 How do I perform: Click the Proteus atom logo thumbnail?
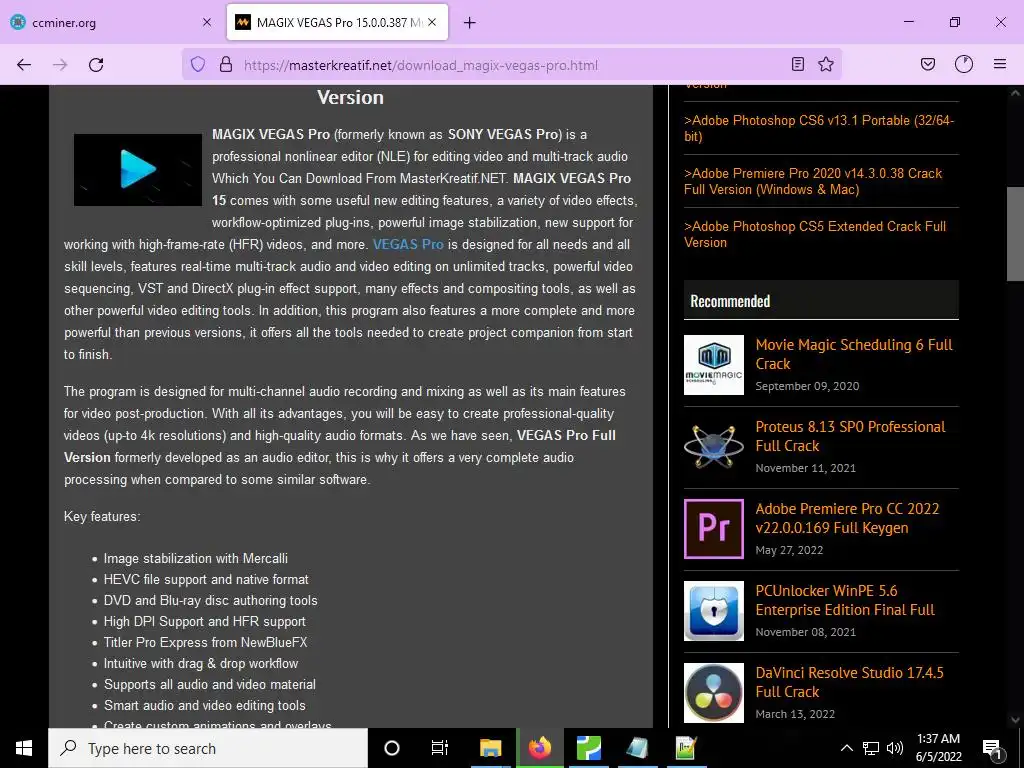point(714,447)
